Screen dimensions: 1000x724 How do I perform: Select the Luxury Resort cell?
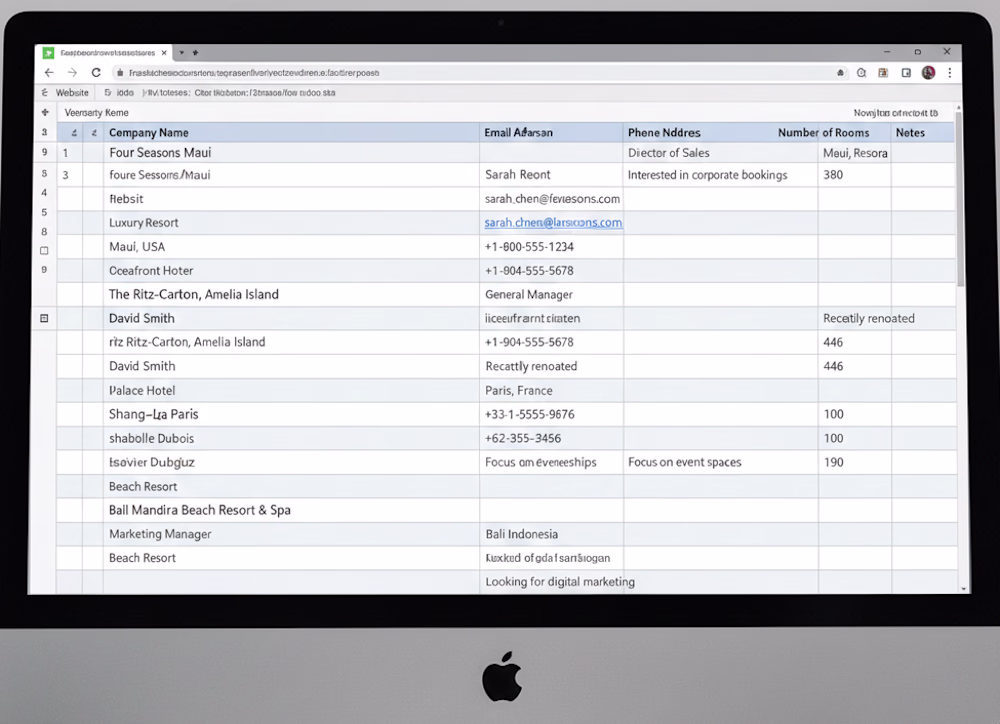291,223
